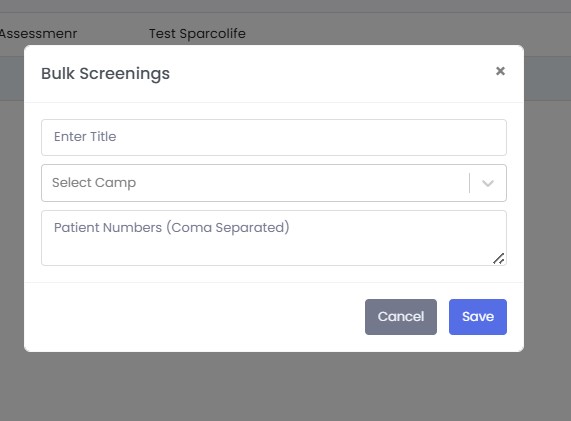Click the Patient Numbers textarea resize handle

499,259
